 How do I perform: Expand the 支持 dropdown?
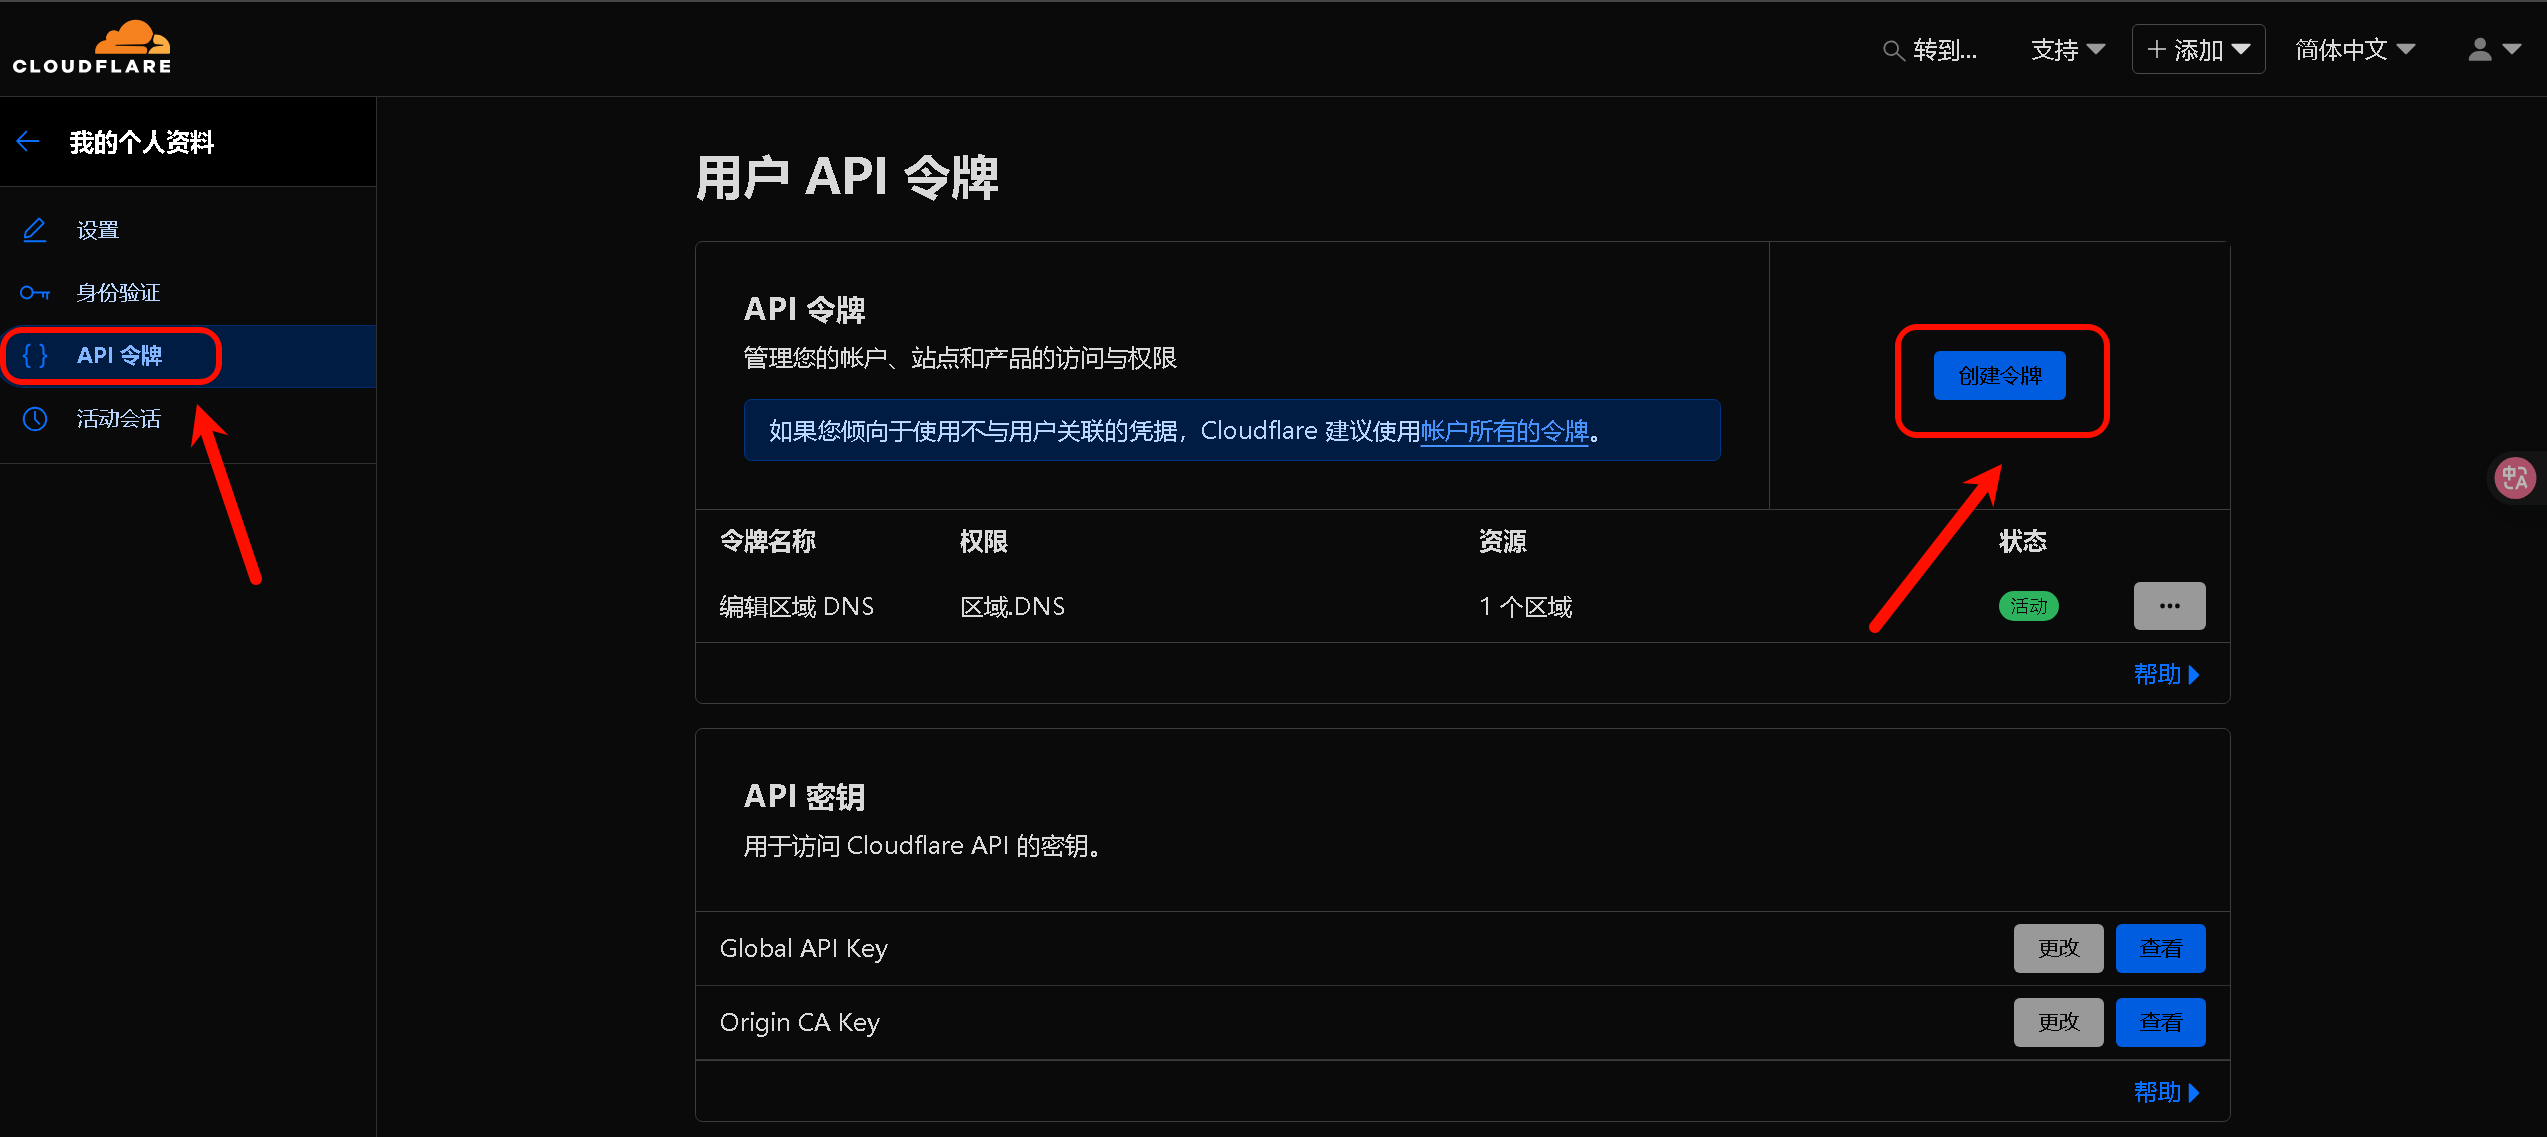click(2068, 50)
